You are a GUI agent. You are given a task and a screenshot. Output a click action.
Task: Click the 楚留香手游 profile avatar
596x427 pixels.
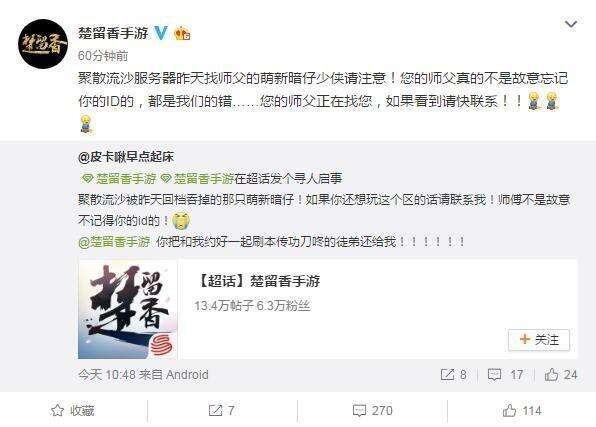pyautogui.click(x=43, y=44)
